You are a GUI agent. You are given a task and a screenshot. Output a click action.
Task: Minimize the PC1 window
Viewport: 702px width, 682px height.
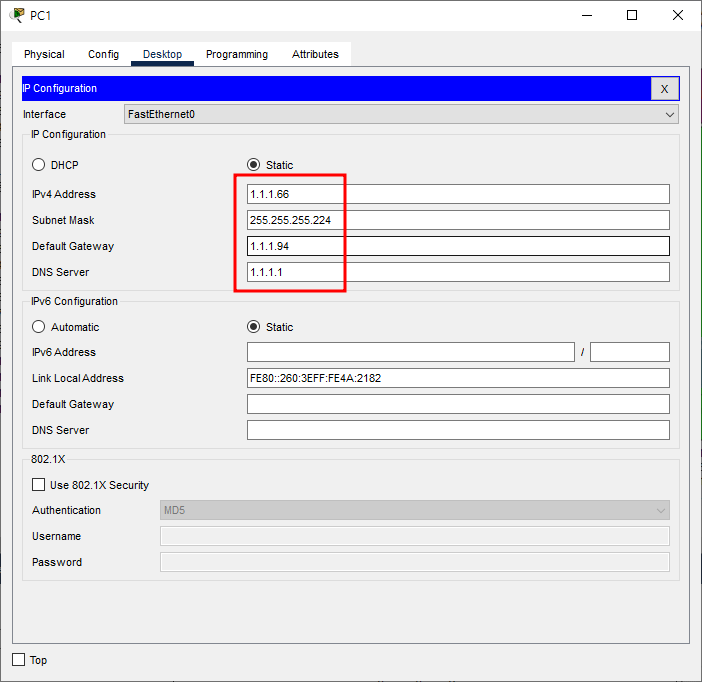click(587, 15)
